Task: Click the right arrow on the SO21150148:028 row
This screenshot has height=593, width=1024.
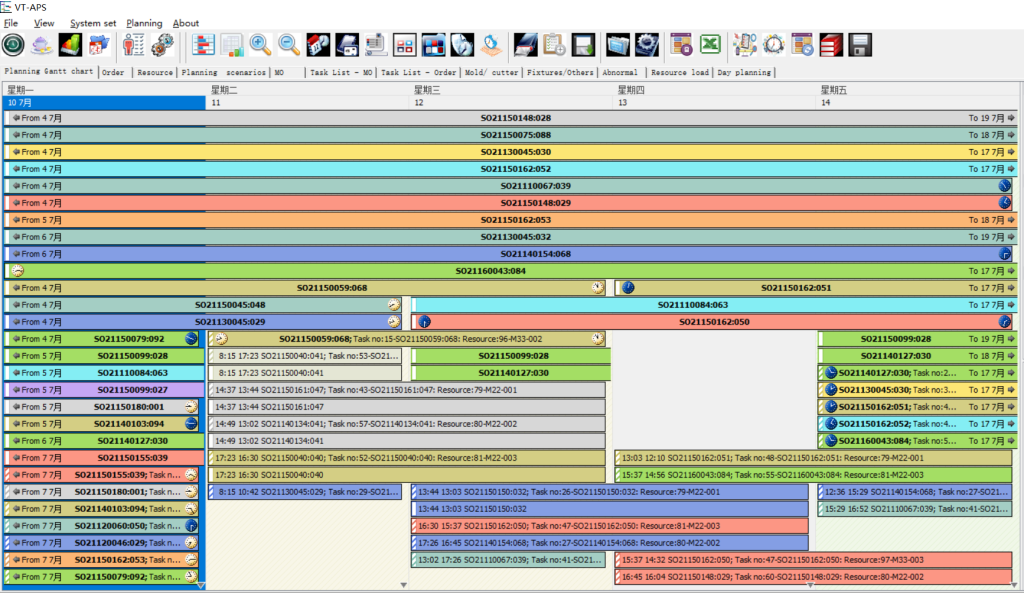Action: pyautogui.click(x=1010, y=117)
